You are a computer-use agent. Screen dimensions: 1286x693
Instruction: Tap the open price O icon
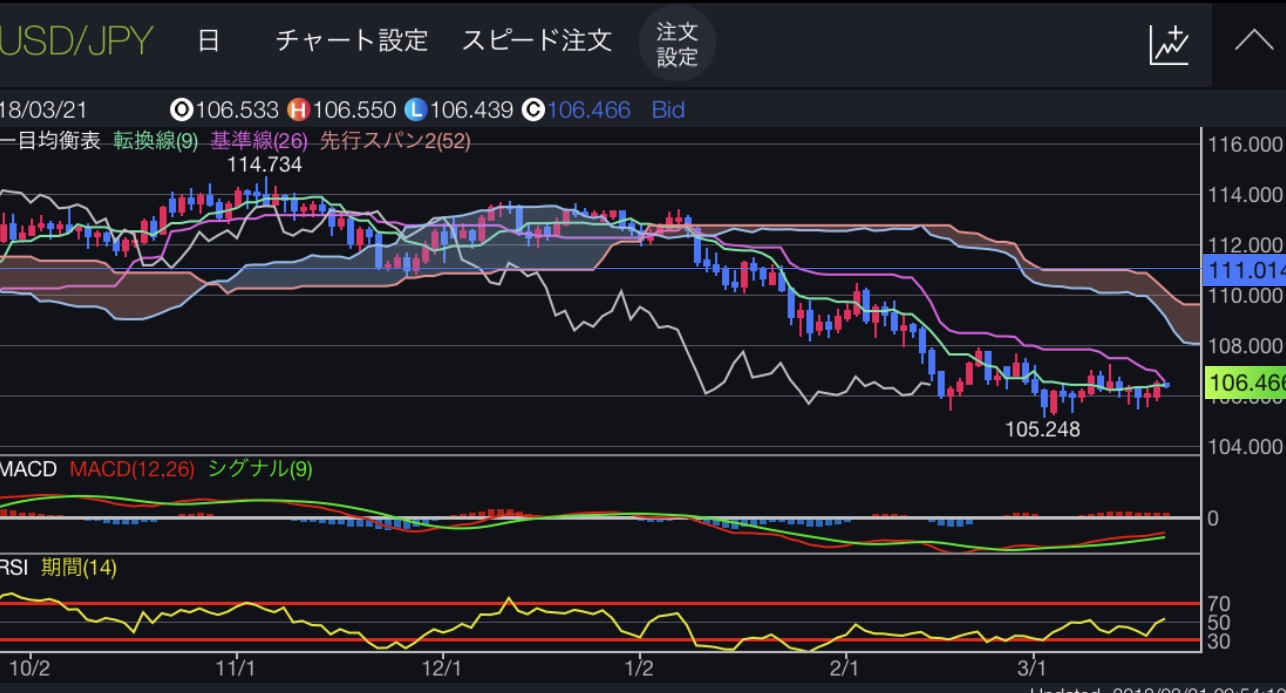click(182, 110)
